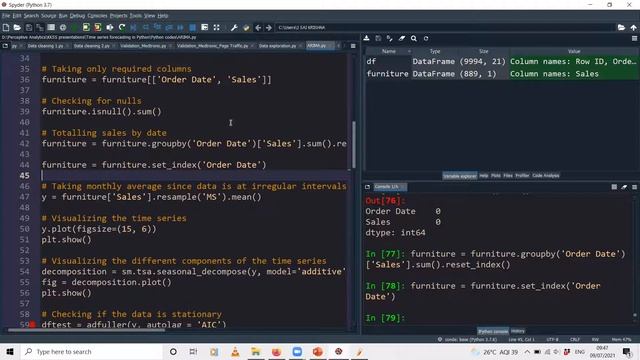This screenshot has height=360, width=640.
Task: Change to parent directory up arrow
Action: pos(633,27)
